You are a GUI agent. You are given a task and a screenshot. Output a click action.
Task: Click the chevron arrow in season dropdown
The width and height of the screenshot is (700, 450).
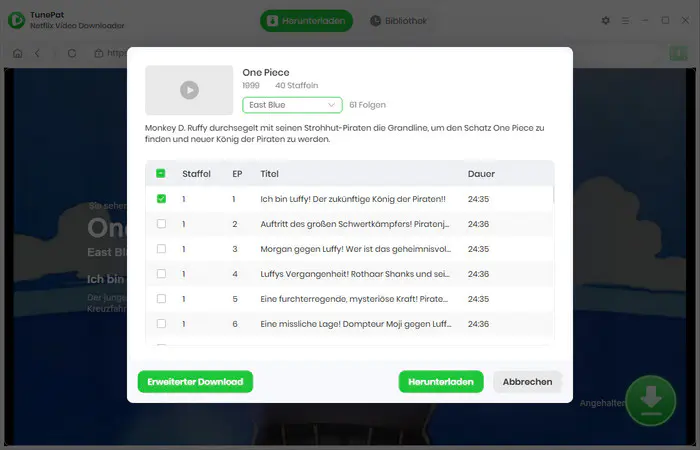click(x=331, y=105)
